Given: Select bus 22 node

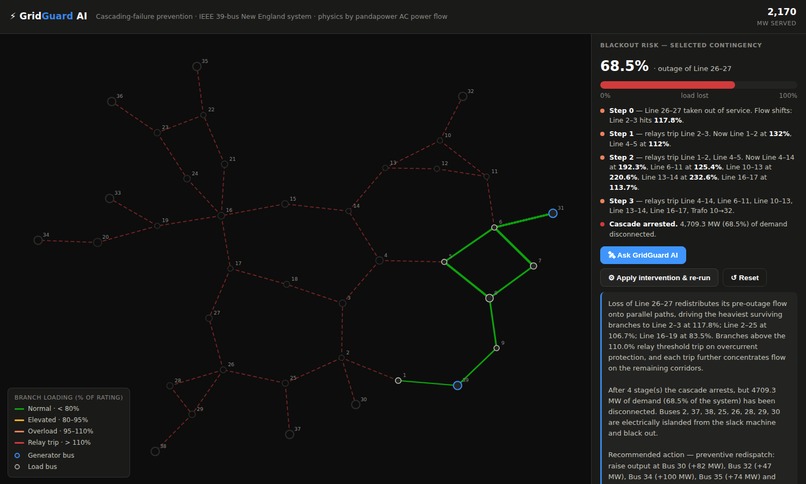Looking at the screenshot, I should [203, 115].
